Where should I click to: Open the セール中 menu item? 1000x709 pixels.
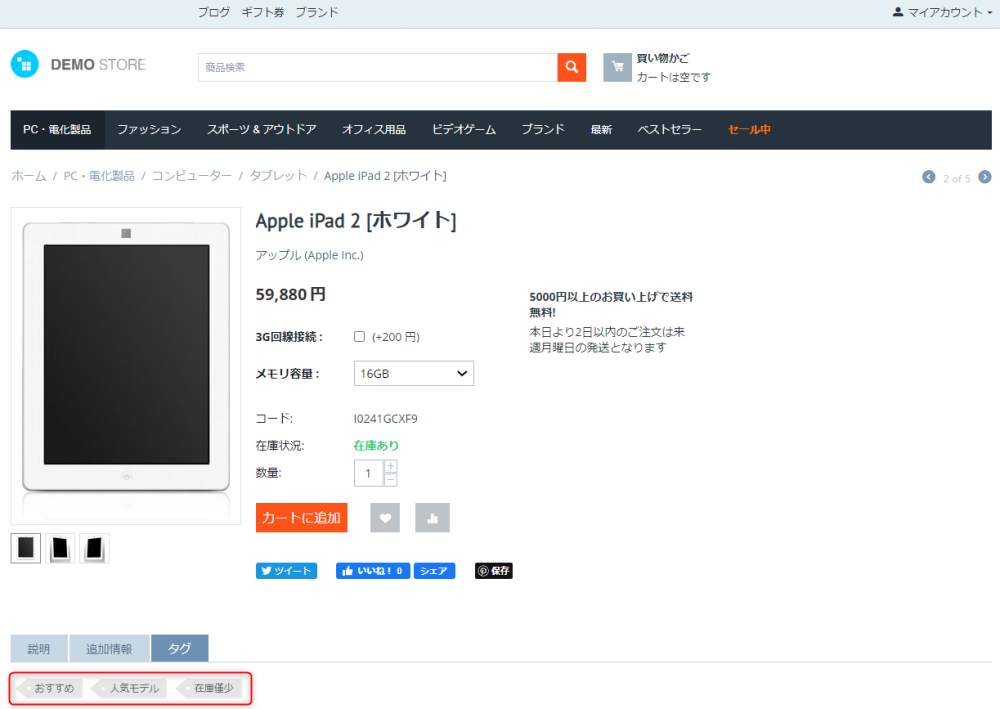click(x=749, y=129)
